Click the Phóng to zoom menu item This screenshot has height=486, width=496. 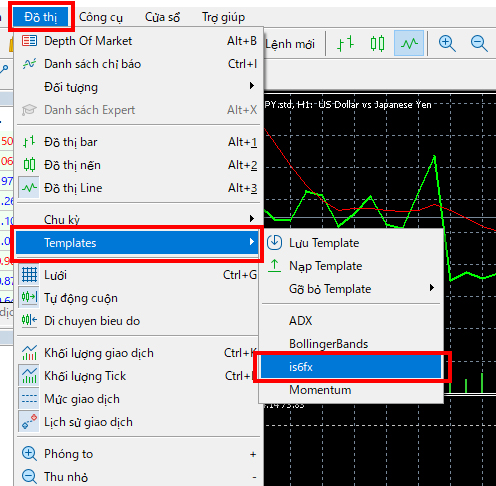[138, 454]
